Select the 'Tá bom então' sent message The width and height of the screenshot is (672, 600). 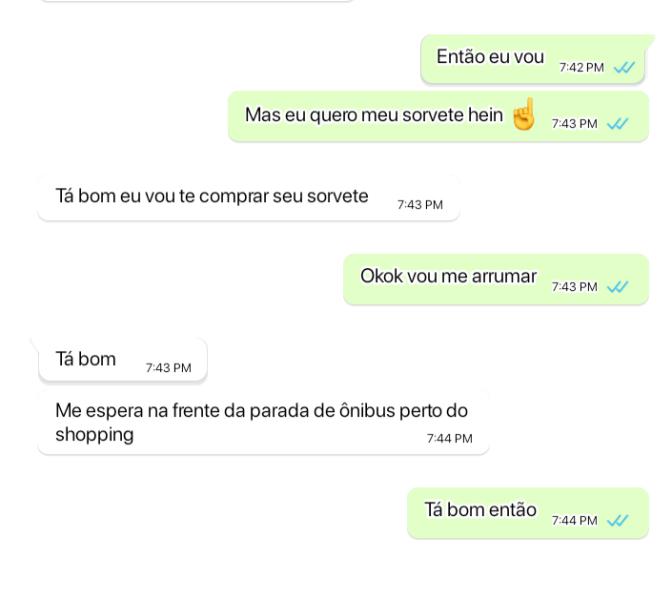[x=480, y=511]
